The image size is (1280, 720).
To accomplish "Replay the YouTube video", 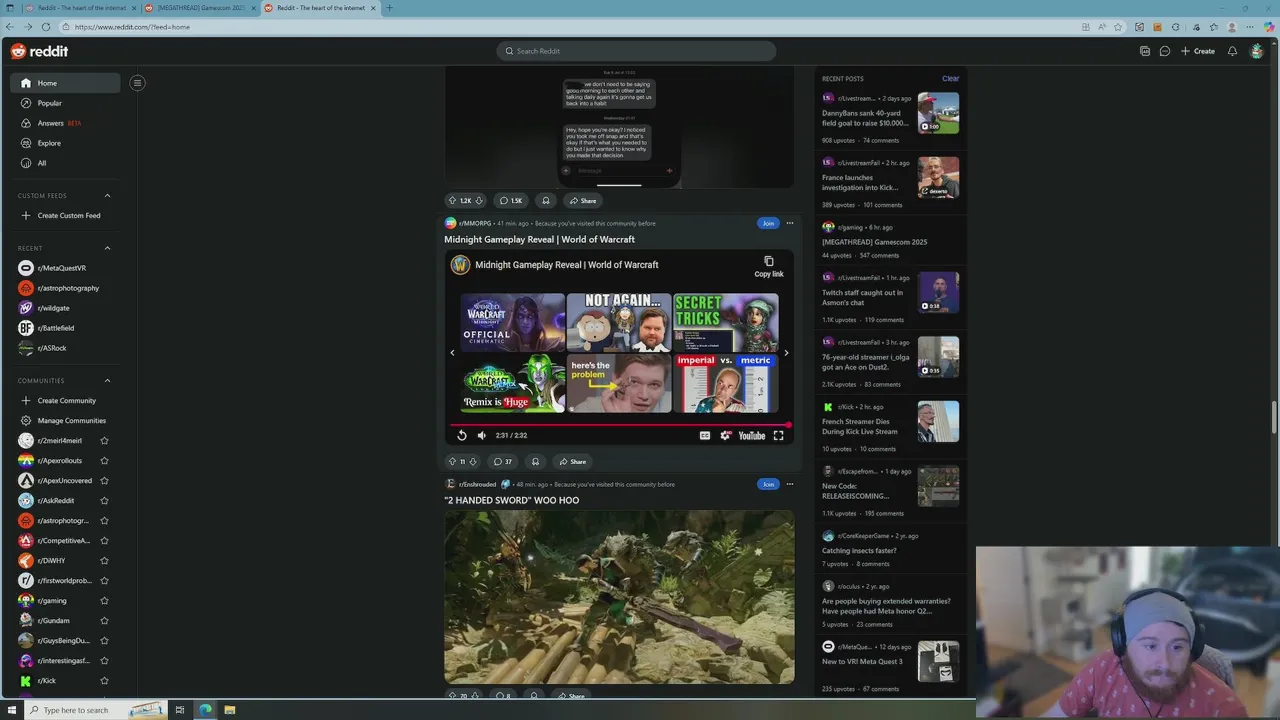I will click(x=462, y=436).
